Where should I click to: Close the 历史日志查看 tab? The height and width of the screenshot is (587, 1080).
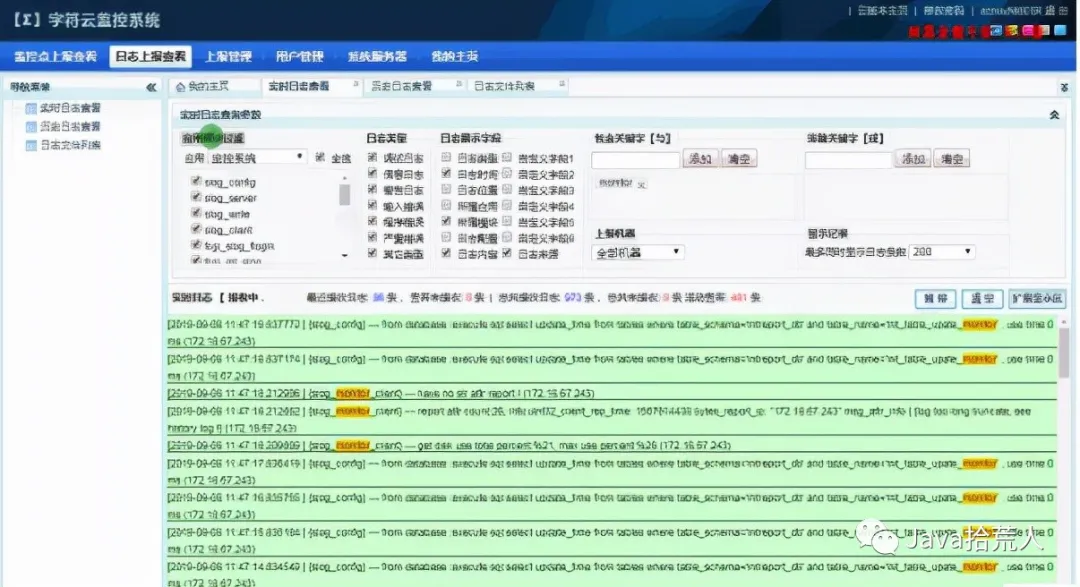[459, 84]
